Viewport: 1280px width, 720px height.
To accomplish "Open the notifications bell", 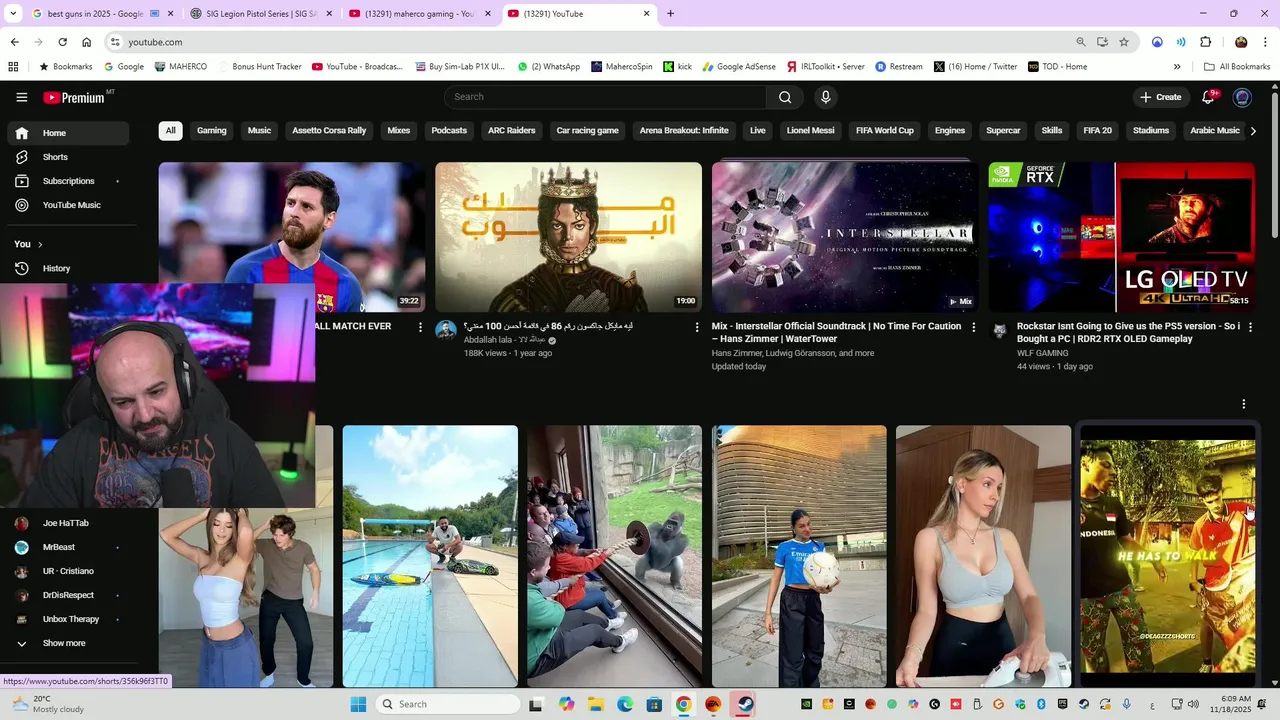I will click(1208, 97).
